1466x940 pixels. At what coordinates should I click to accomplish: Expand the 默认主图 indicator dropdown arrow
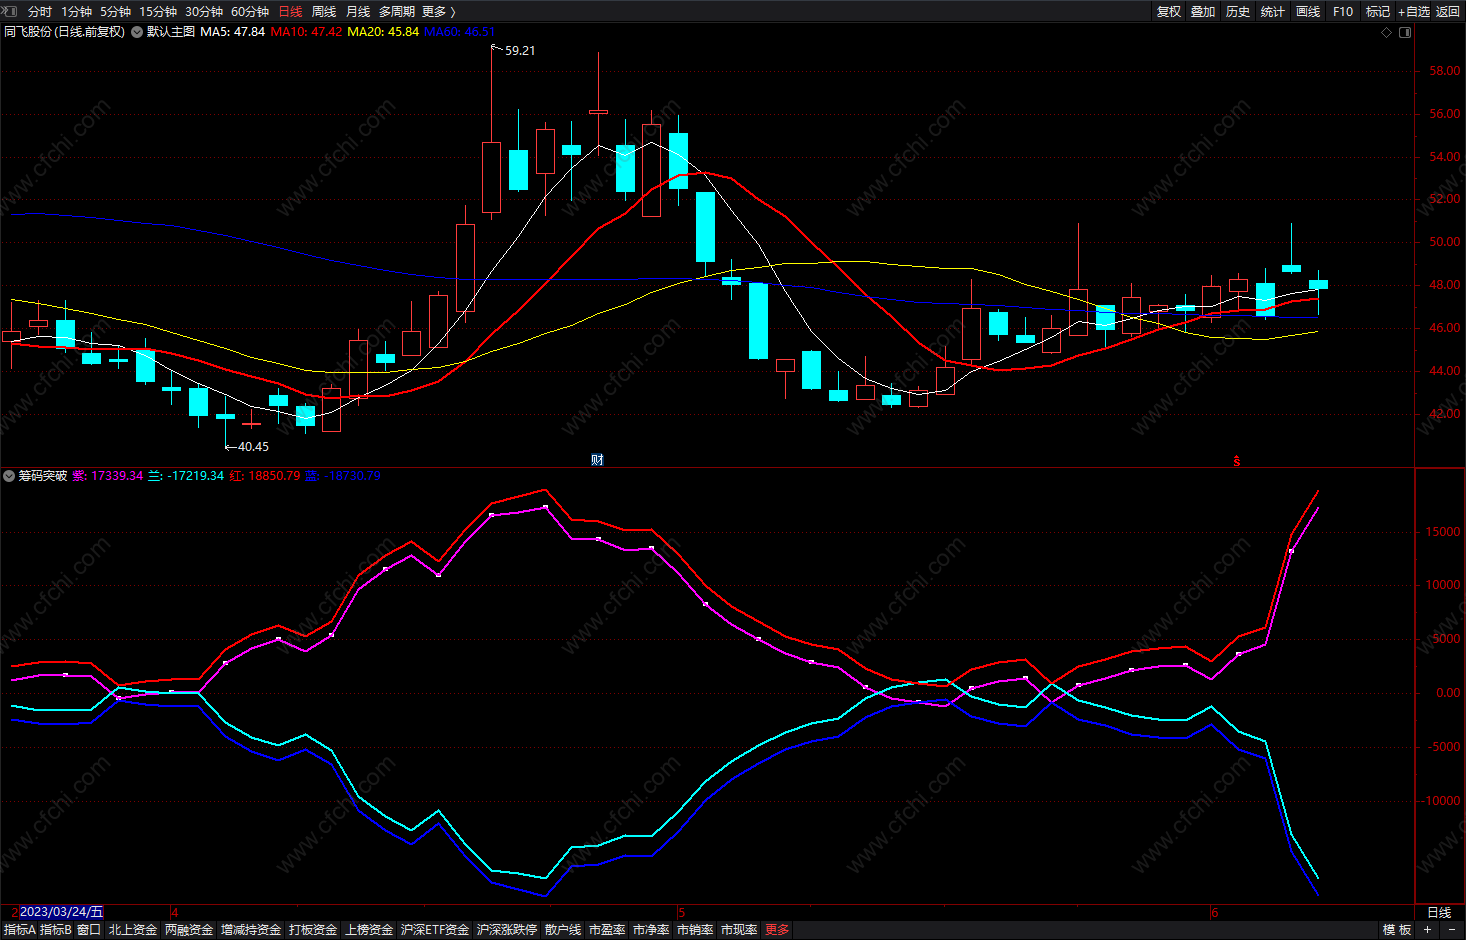click(137, 32)
